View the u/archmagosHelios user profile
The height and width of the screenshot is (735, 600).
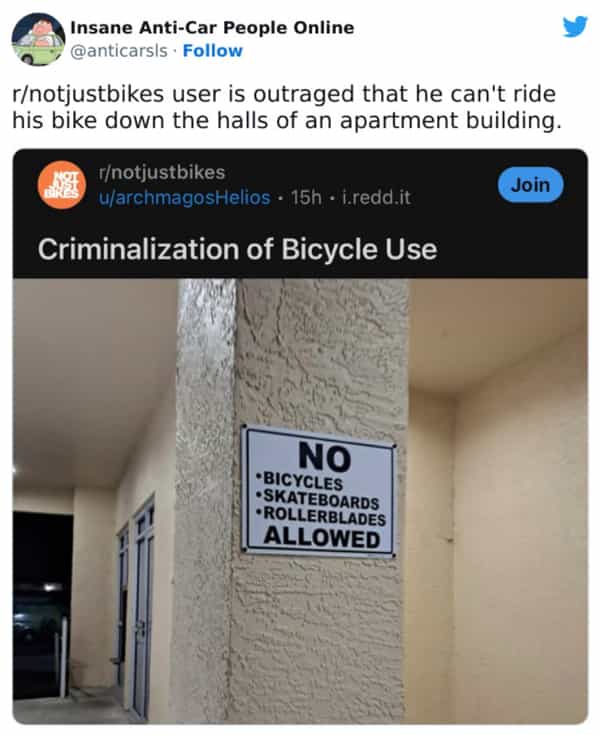point(184,197)
